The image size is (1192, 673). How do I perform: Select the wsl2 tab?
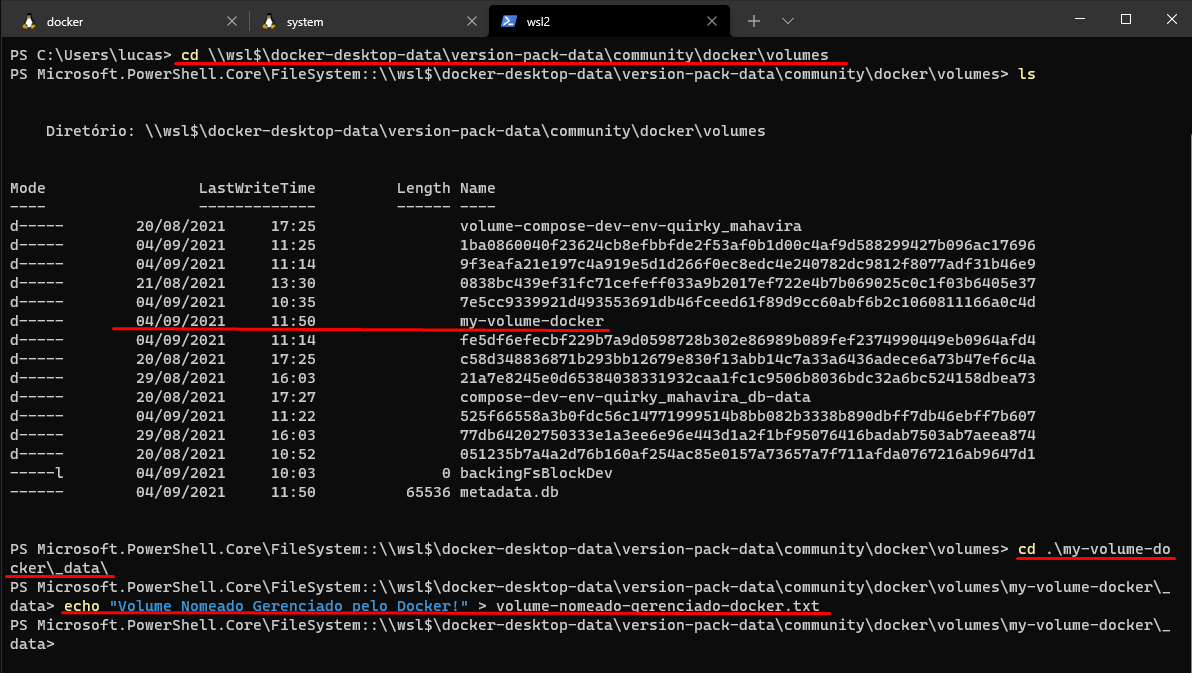[608, 21]
